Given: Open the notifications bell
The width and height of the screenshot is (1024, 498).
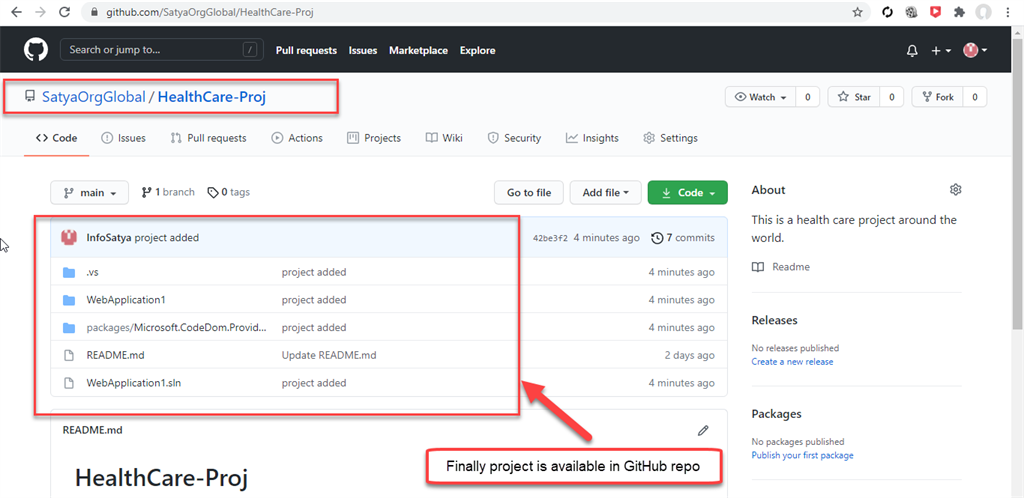Looking at the screenshot, I should pos(912,51).
